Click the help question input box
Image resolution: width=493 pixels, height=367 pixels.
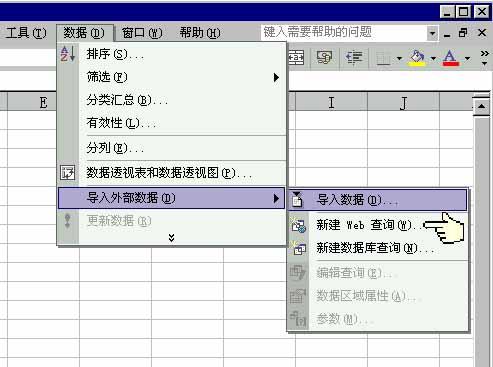(x=344, y=33)
